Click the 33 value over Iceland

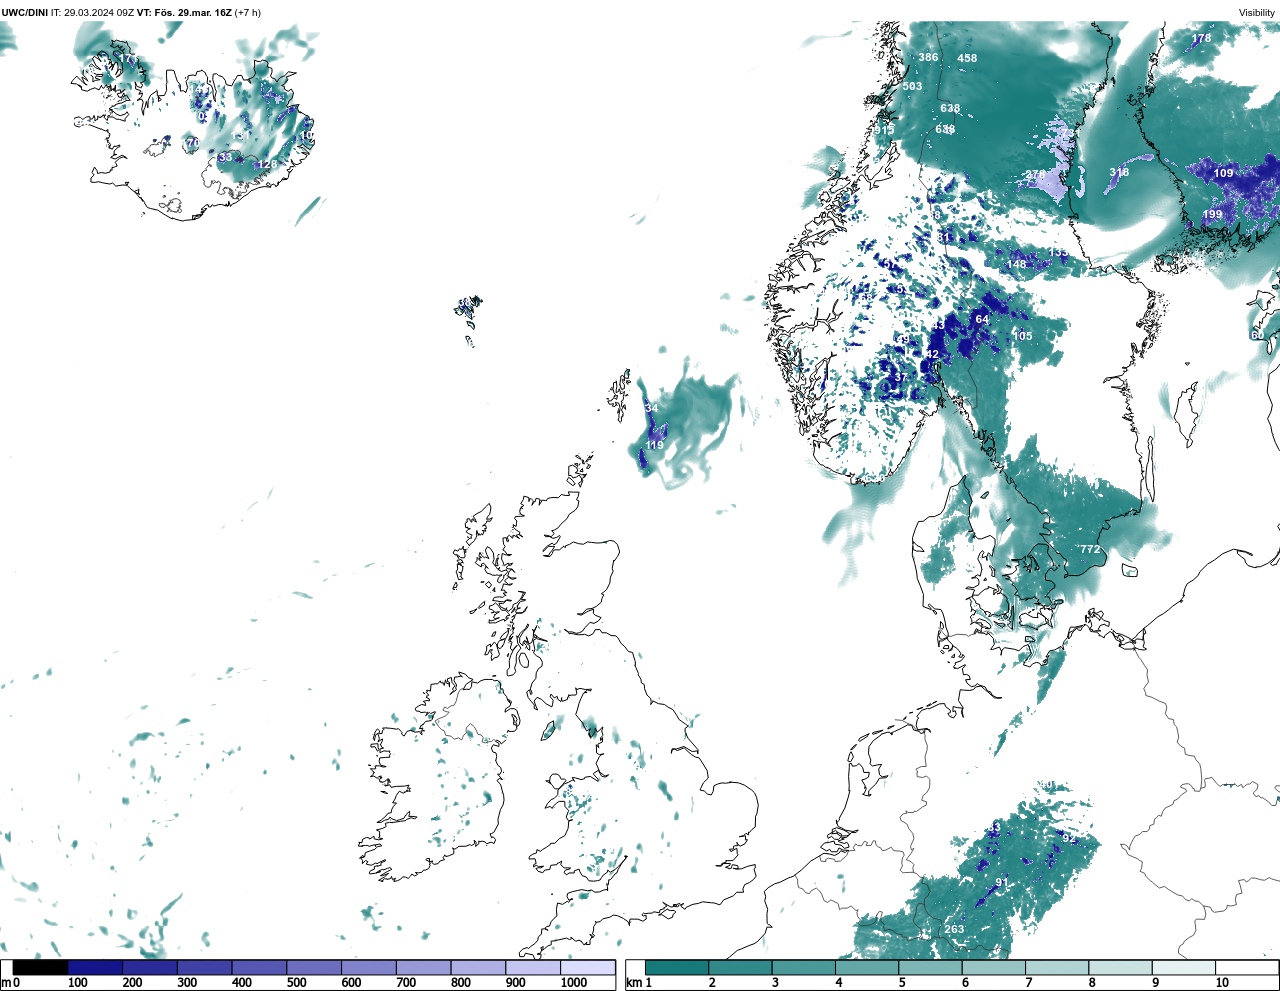(225, 157)
